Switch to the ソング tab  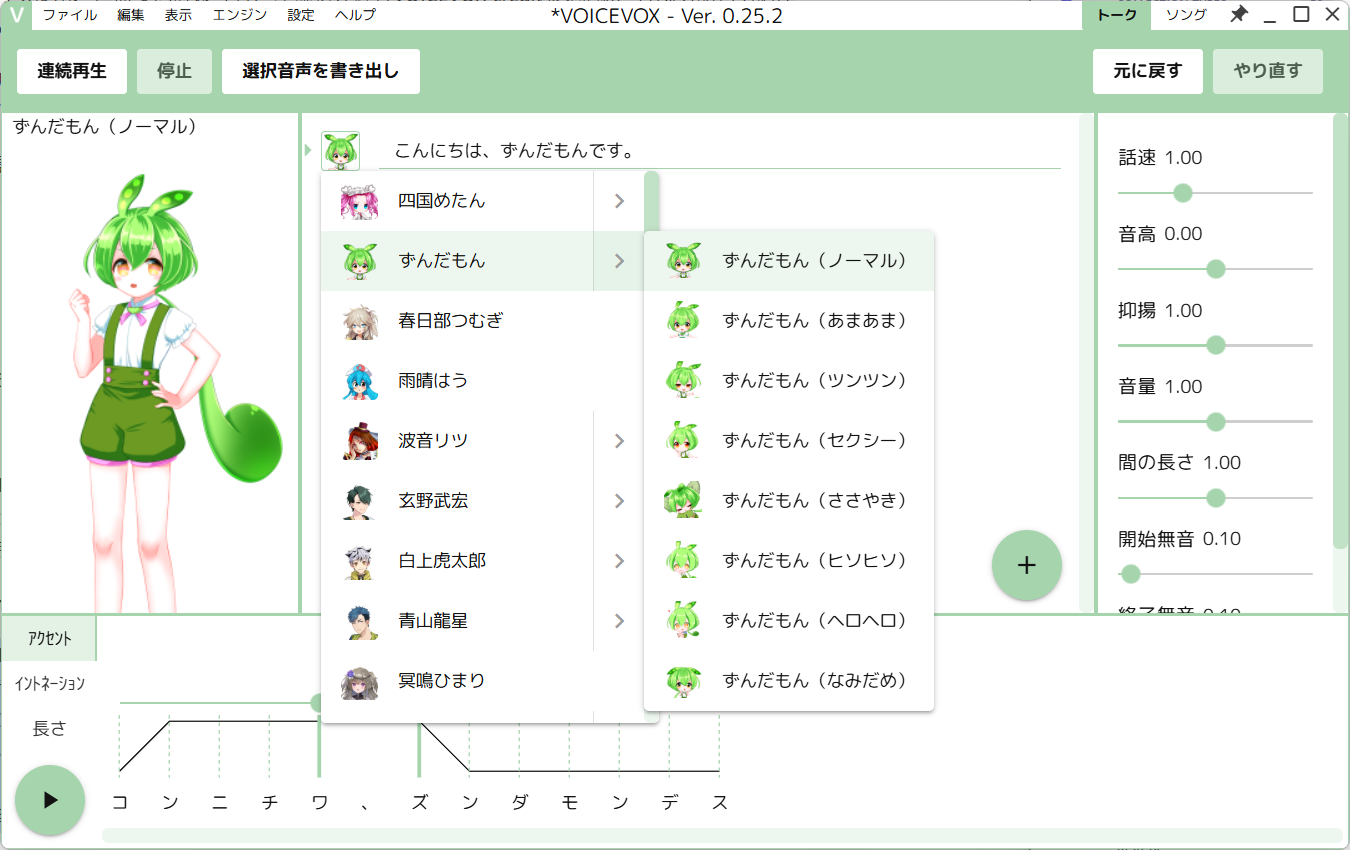pyautogui.click(x=1186, y=15)
